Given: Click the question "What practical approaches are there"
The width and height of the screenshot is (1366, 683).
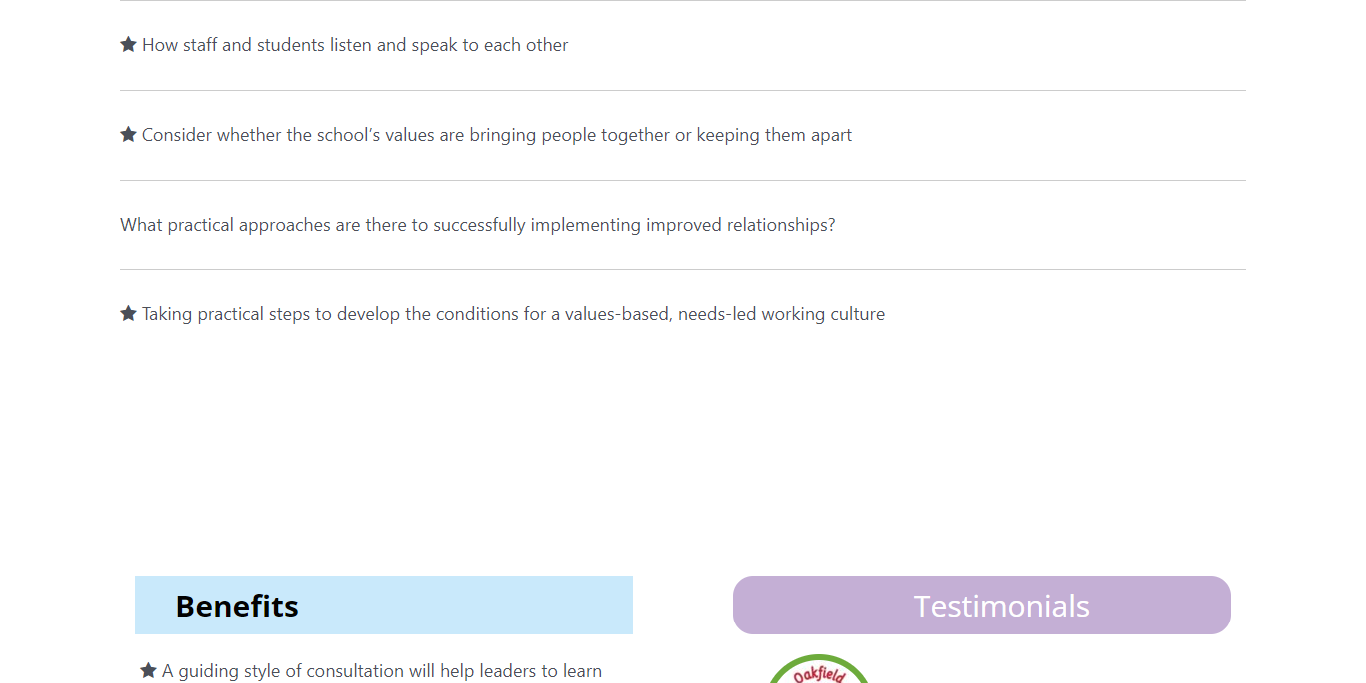Looking at the screenshot, I should click(477, 225).
